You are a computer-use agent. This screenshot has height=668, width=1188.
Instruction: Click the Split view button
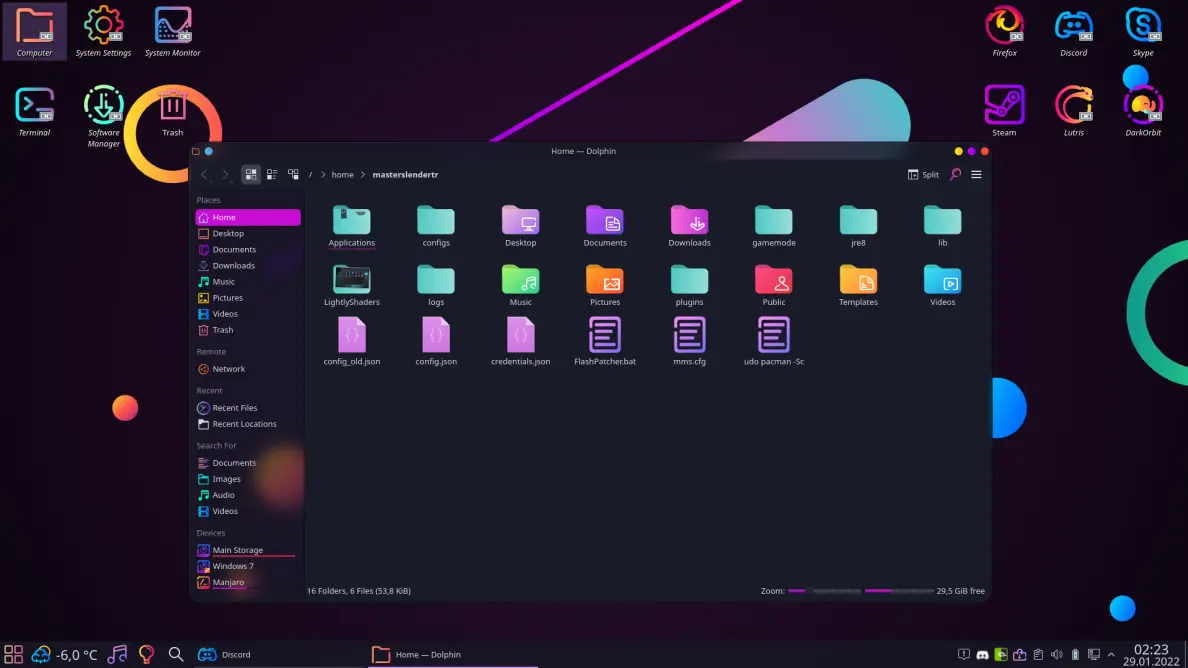tap(923, 174)
